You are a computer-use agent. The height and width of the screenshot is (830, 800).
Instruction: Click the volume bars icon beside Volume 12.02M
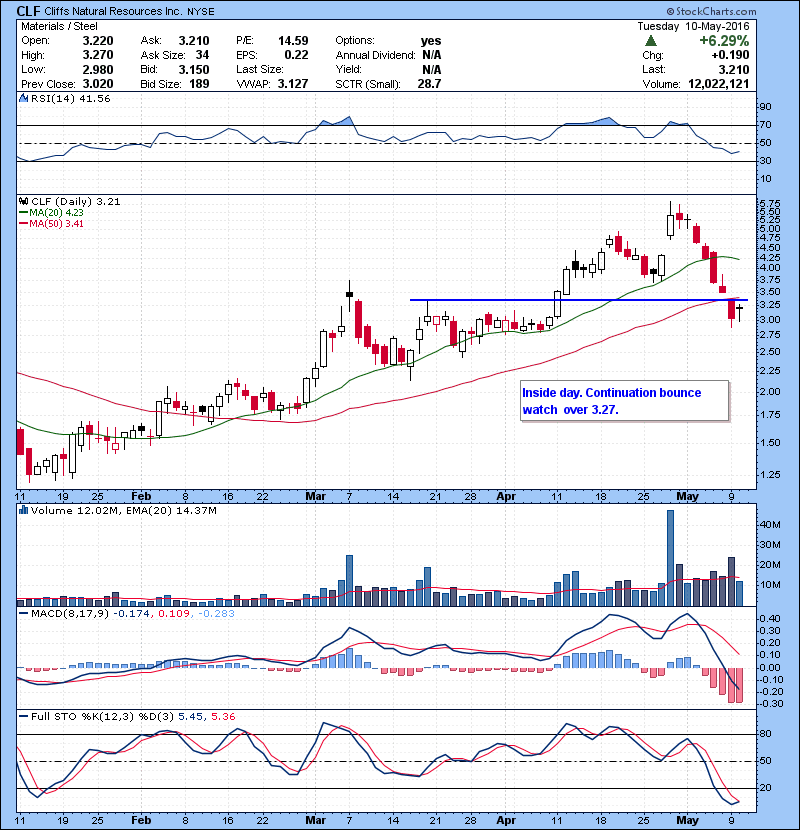(x=23, y=510)
